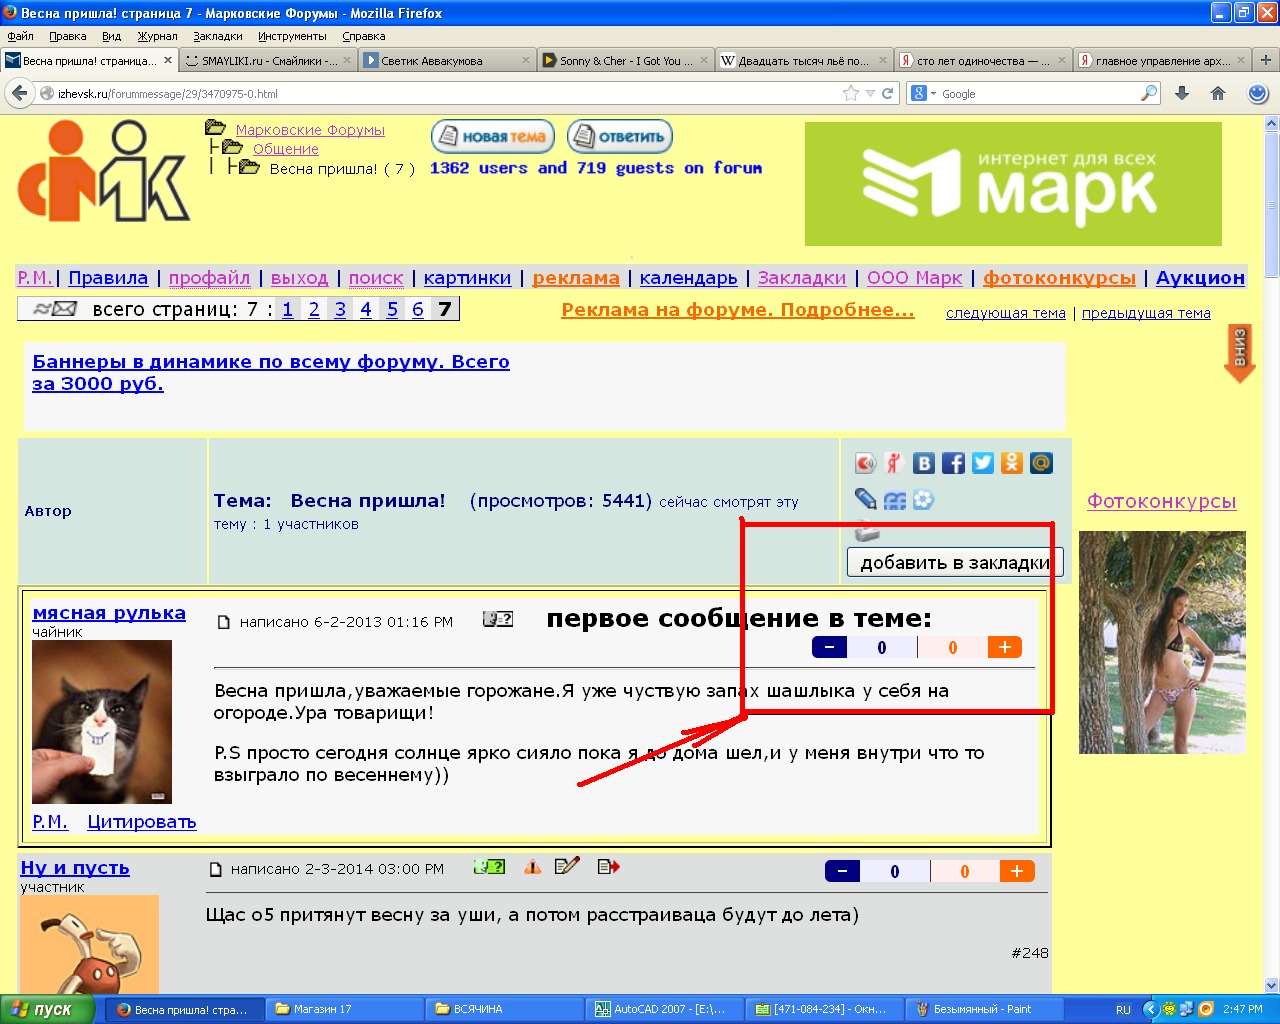This screenshot has width=1280, height=1024.
Task: Click Firefox downloads arrow icon
Action: (1182, 93)
